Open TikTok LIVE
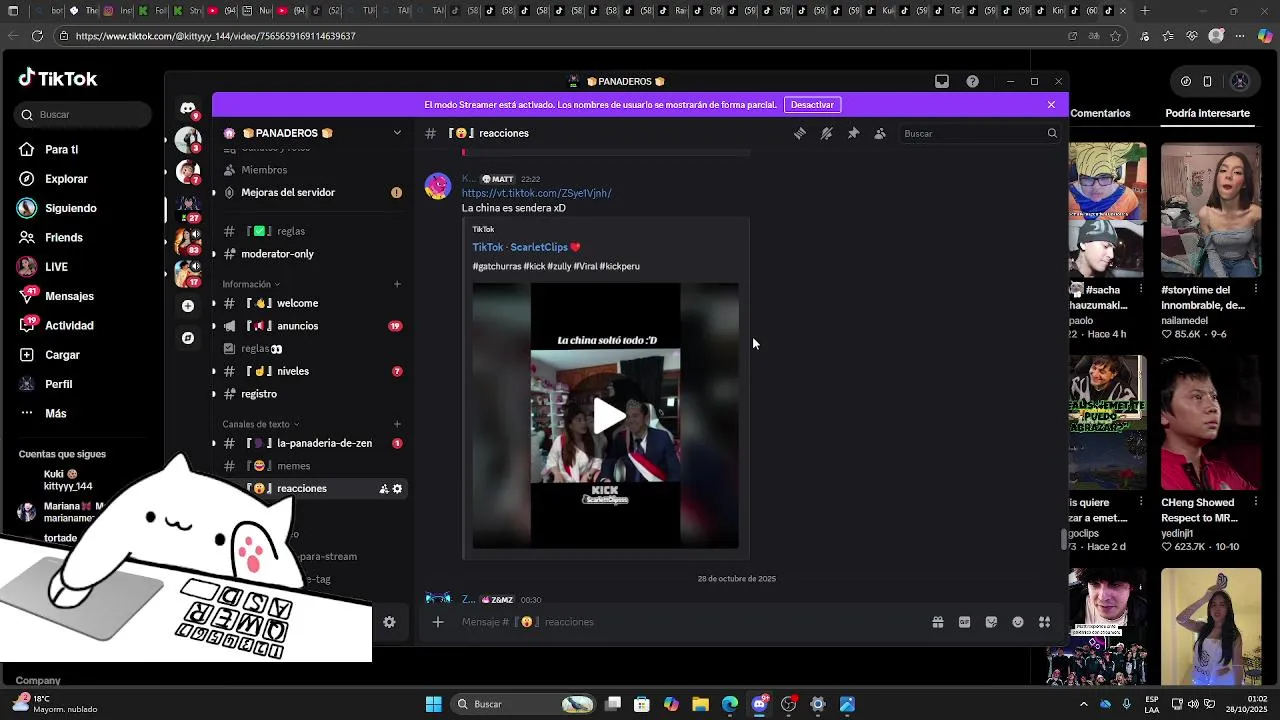The image size is (1280, 720). pos(56,267)
